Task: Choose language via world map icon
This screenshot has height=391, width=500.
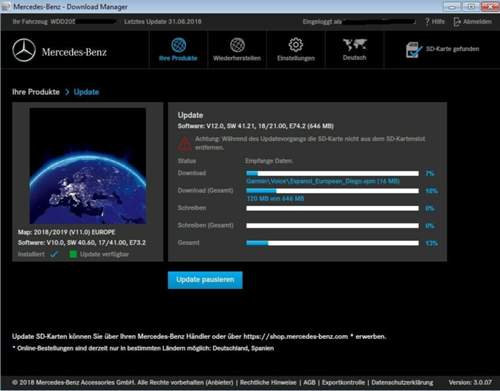Action: pyautogui.click(x=355, y=44)
